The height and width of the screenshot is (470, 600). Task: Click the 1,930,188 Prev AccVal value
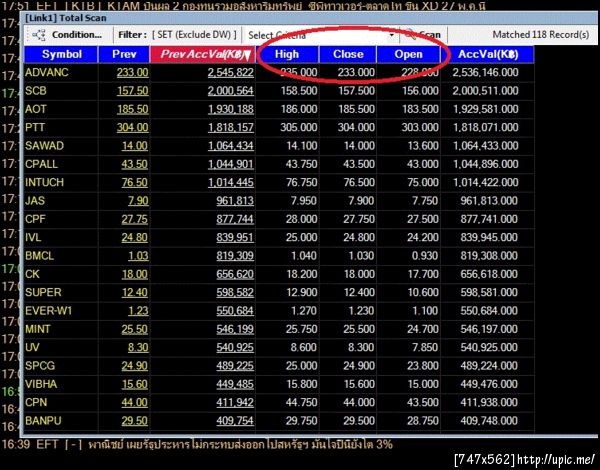point(231,109)
